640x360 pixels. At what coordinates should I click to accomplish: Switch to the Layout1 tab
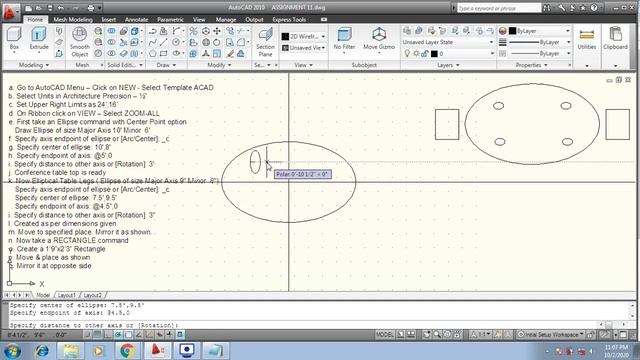(x=67, y=295)
